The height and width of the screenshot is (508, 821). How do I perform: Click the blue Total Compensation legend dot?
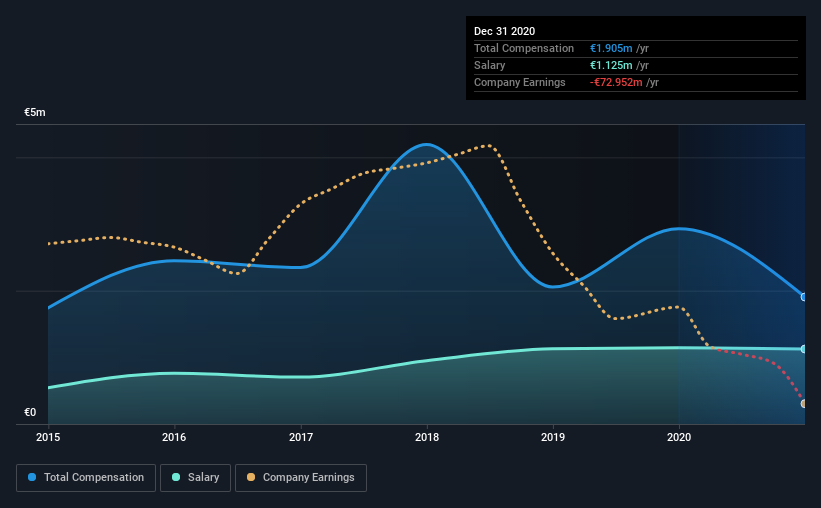32,477
